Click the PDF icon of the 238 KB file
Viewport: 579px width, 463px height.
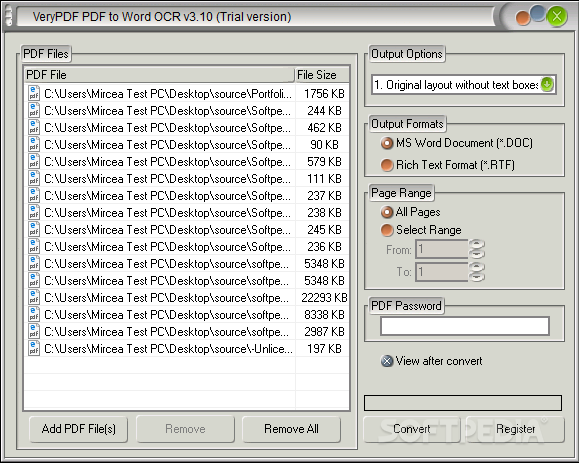tap(34, 212)
